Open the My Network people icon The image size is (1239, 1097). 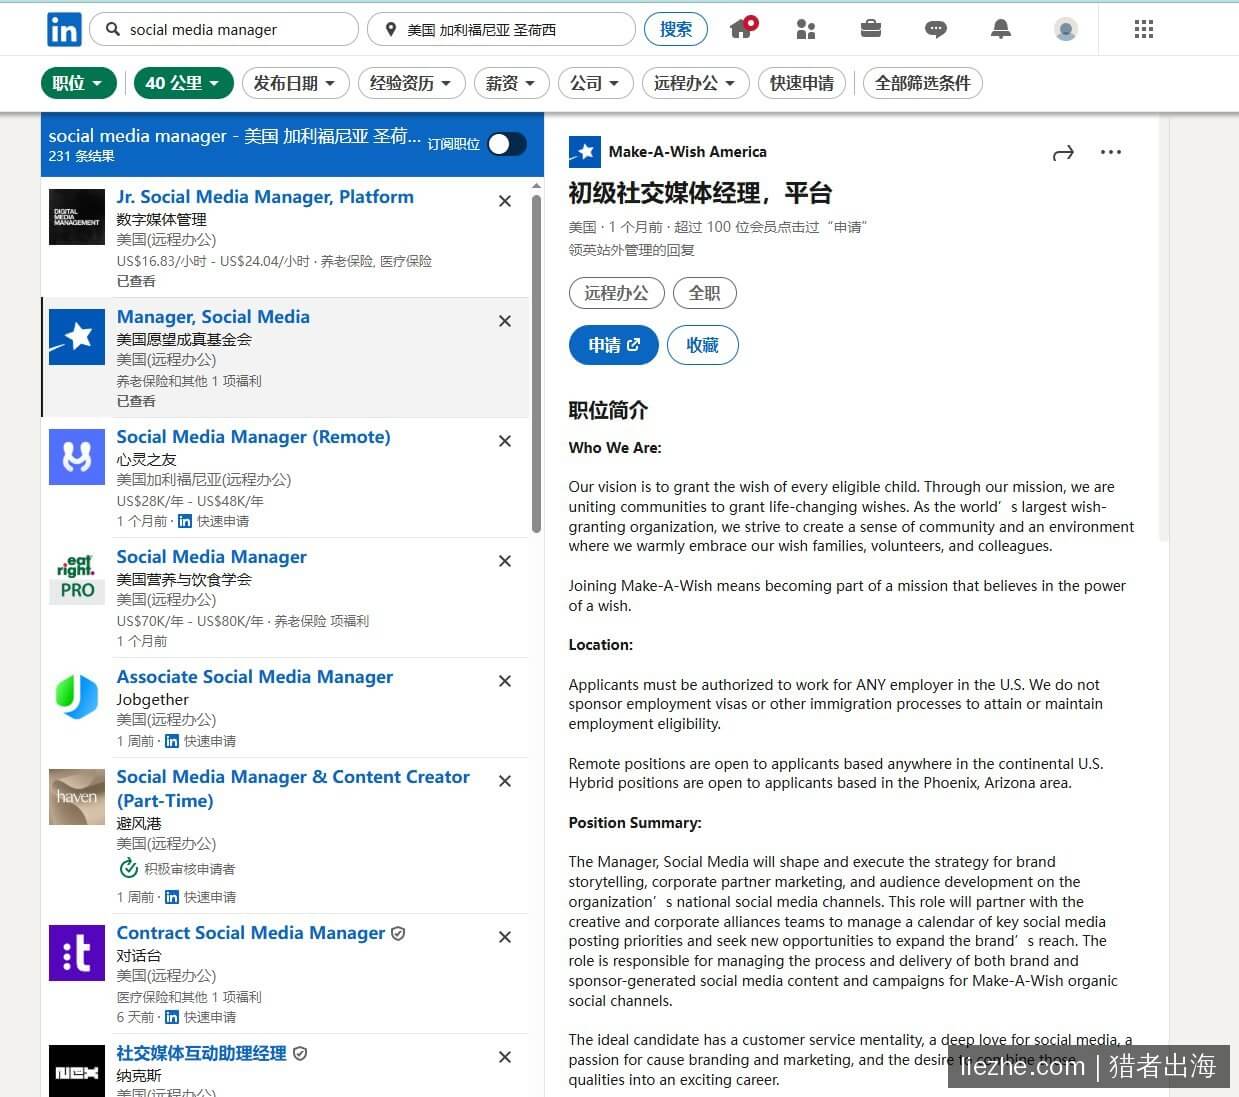[x=806, y=29]
